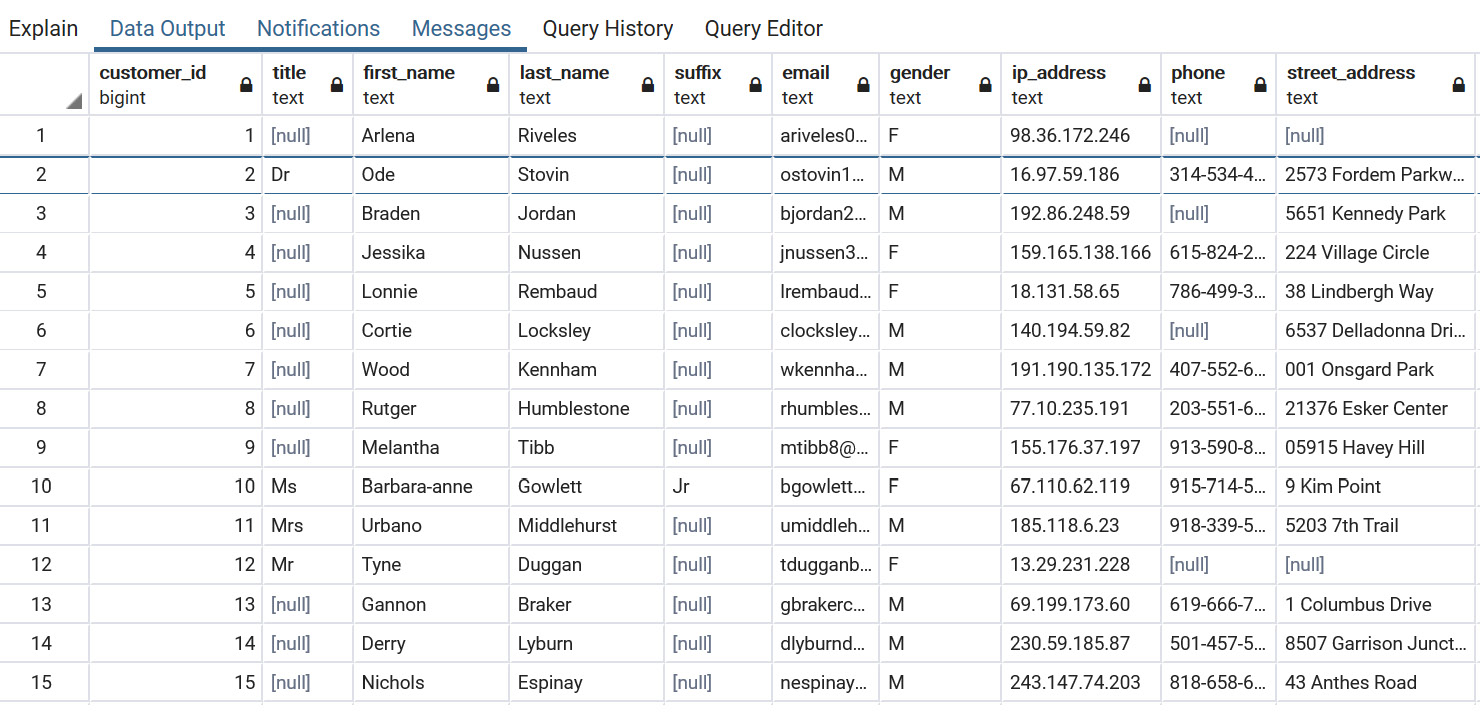This screenshot has height=712, width=1480.
Task: Select the ip_address column header
Action: click(1081, 85)
